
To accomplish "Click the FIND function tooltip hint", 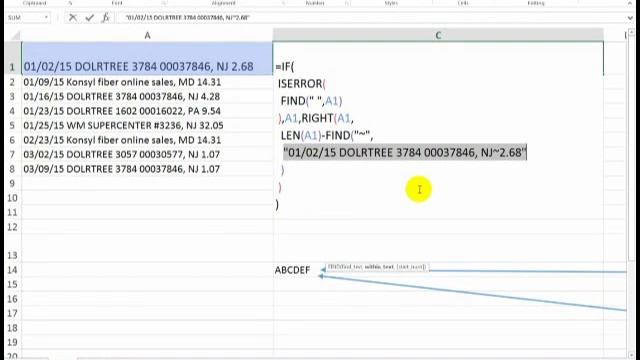I will click(x=377, y=267).
